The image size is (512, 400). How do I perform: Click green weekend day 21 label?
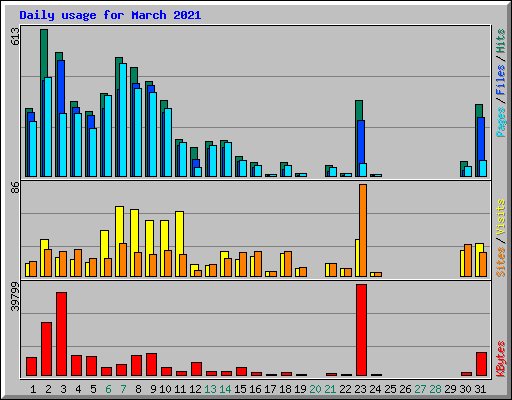(330, 389)
